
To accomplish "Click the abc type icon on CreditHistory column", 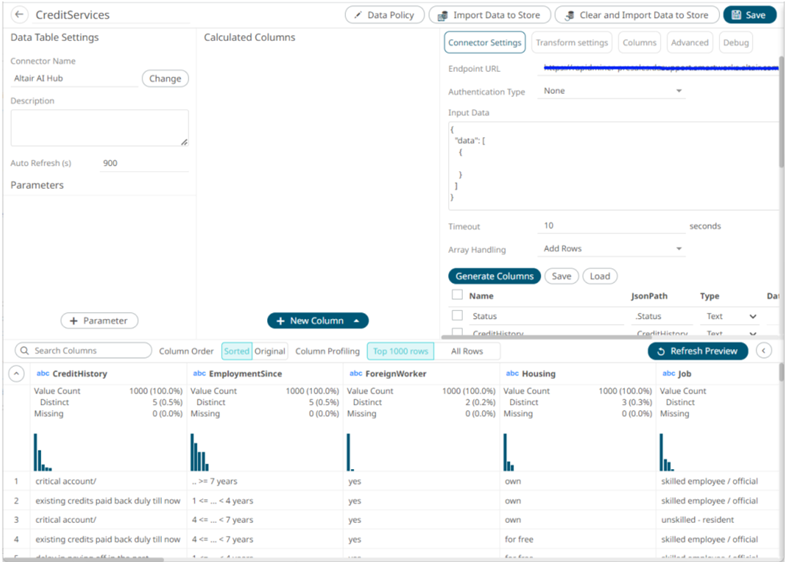I will pyautogui.click(x=42, y=374).
